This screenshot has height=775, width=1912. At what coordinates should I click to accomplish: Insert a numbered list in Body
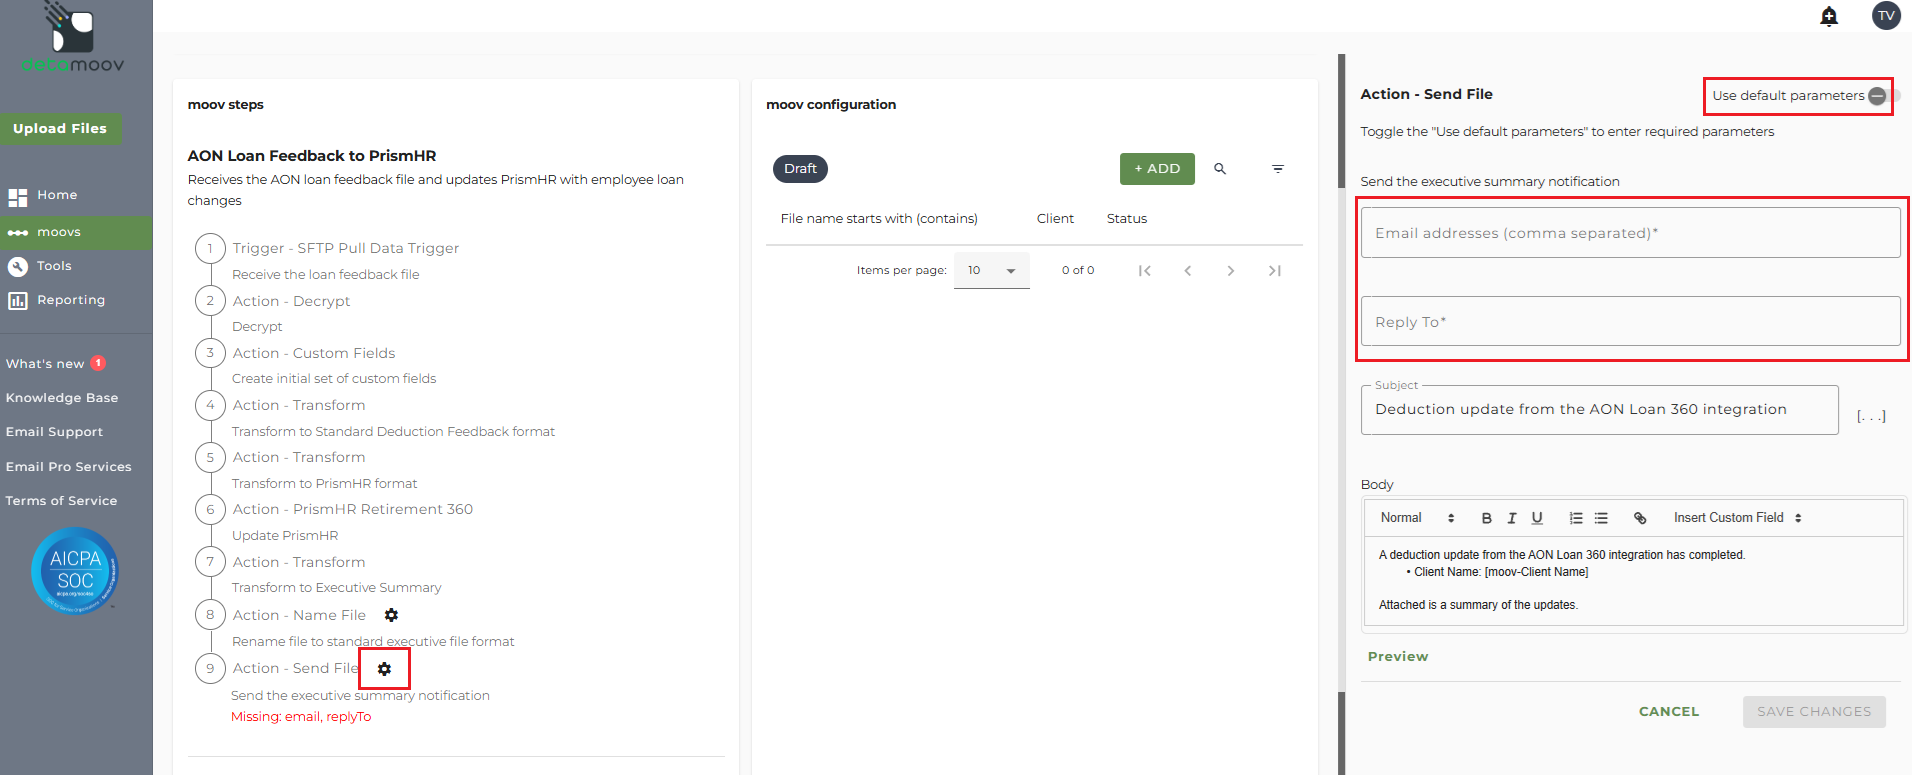click(x=1576, y=518)
